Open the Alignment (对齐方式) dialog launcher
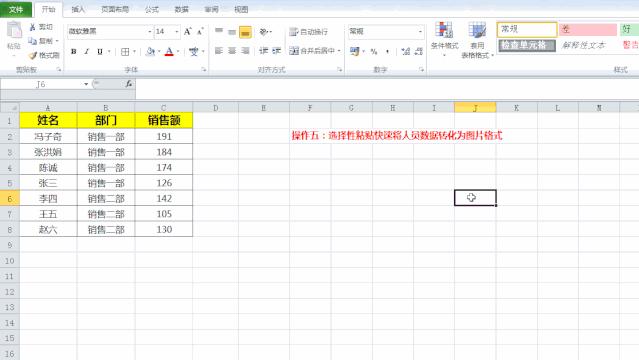 339,70
